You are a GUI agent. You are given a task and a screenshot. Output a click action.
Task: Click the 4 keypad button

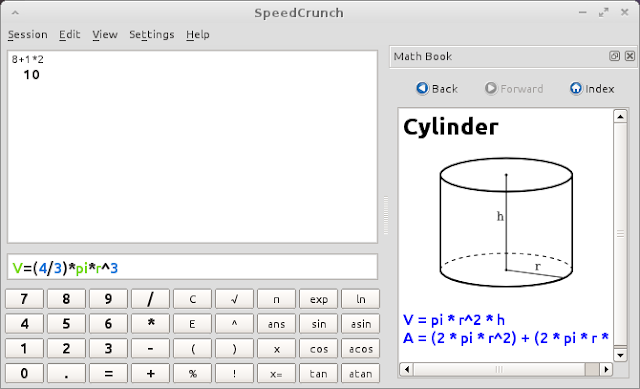tap(24, 324)
